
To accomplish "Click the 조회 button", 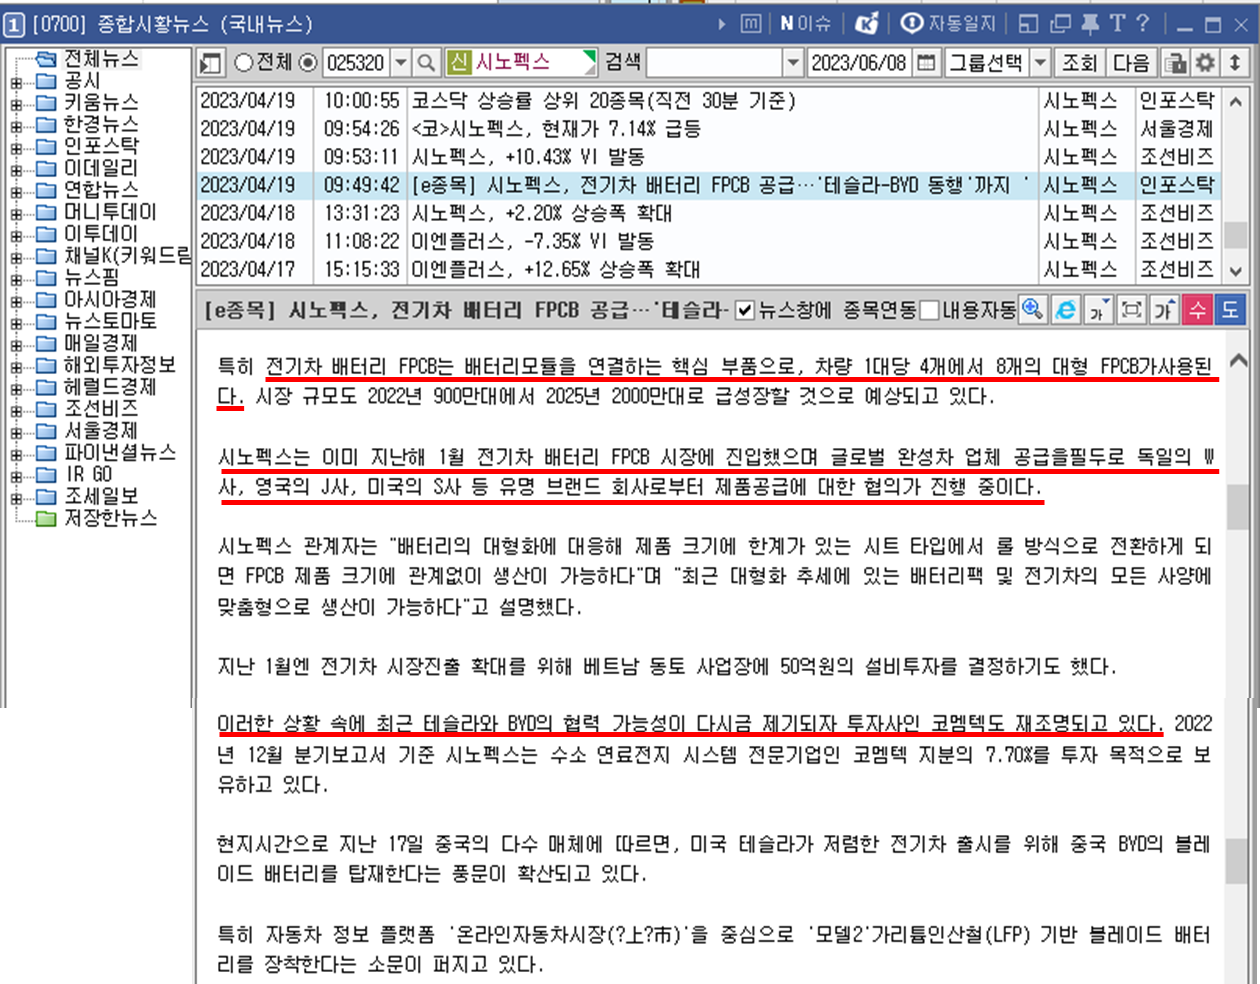I will 1079,63.
